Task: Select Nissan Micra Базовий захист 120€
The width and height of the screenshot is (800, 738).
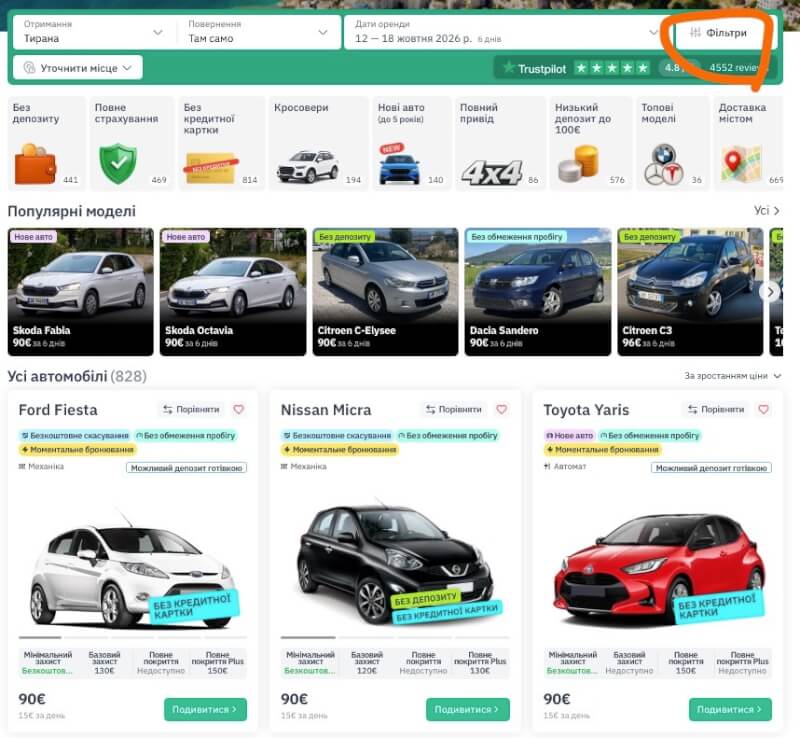Action: click(367, 662)
